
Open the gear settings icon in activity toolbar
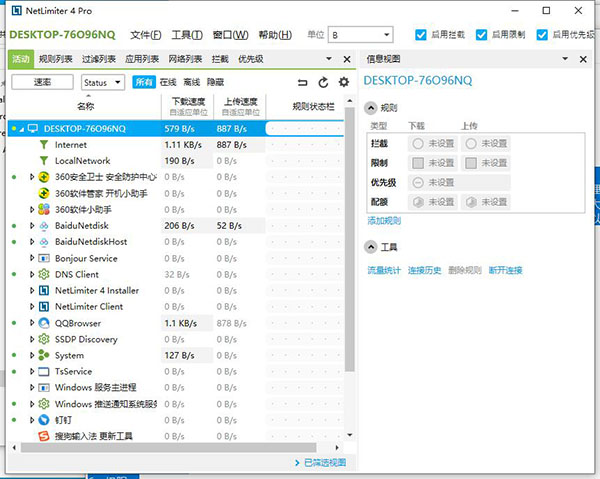click(x=344, y=82)
